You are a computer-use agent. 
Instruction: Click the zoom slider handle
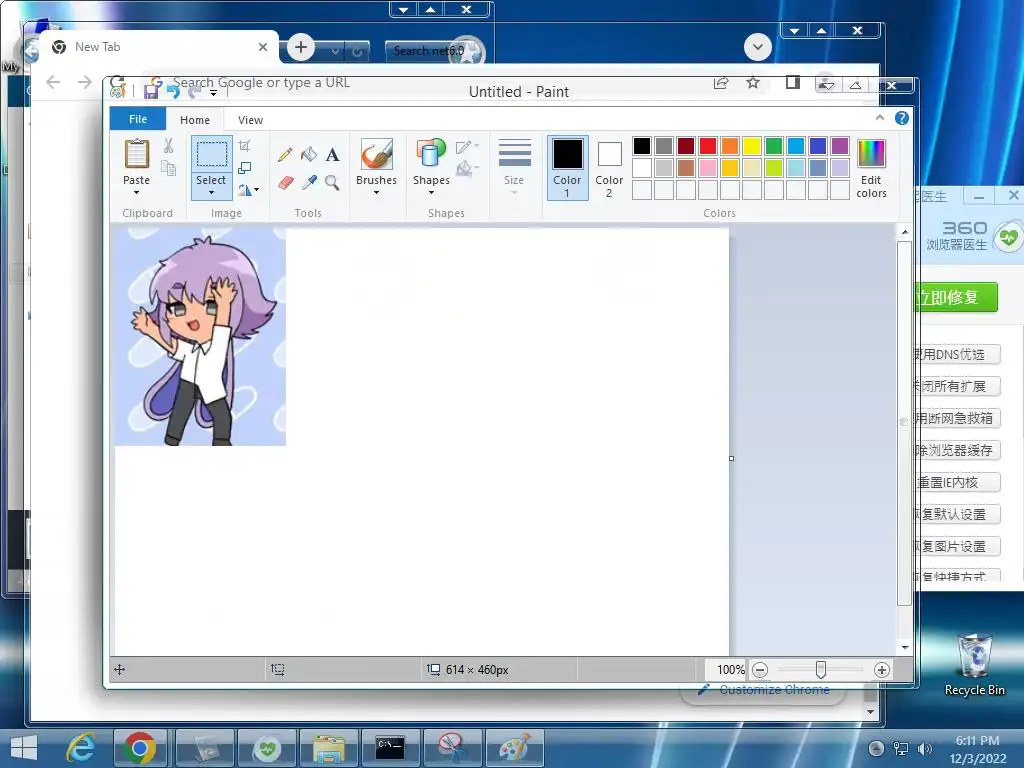tap(821, 669)
